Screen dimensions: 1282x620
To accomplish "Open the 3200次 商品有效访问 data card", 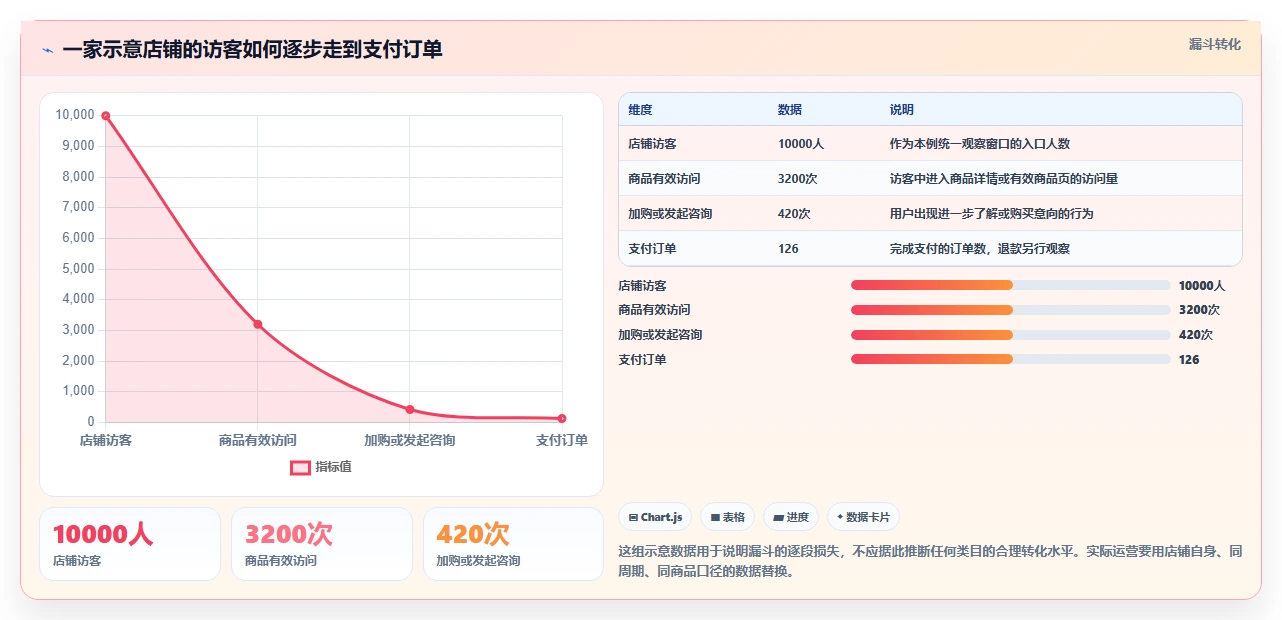I will point(322,544).
